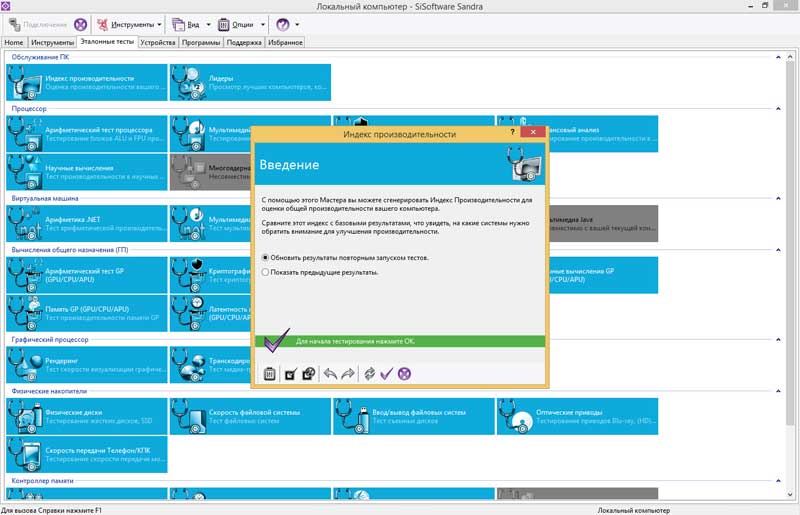Open Арифметический тест GP tile
Screen dimensions: 800x515
87,275
